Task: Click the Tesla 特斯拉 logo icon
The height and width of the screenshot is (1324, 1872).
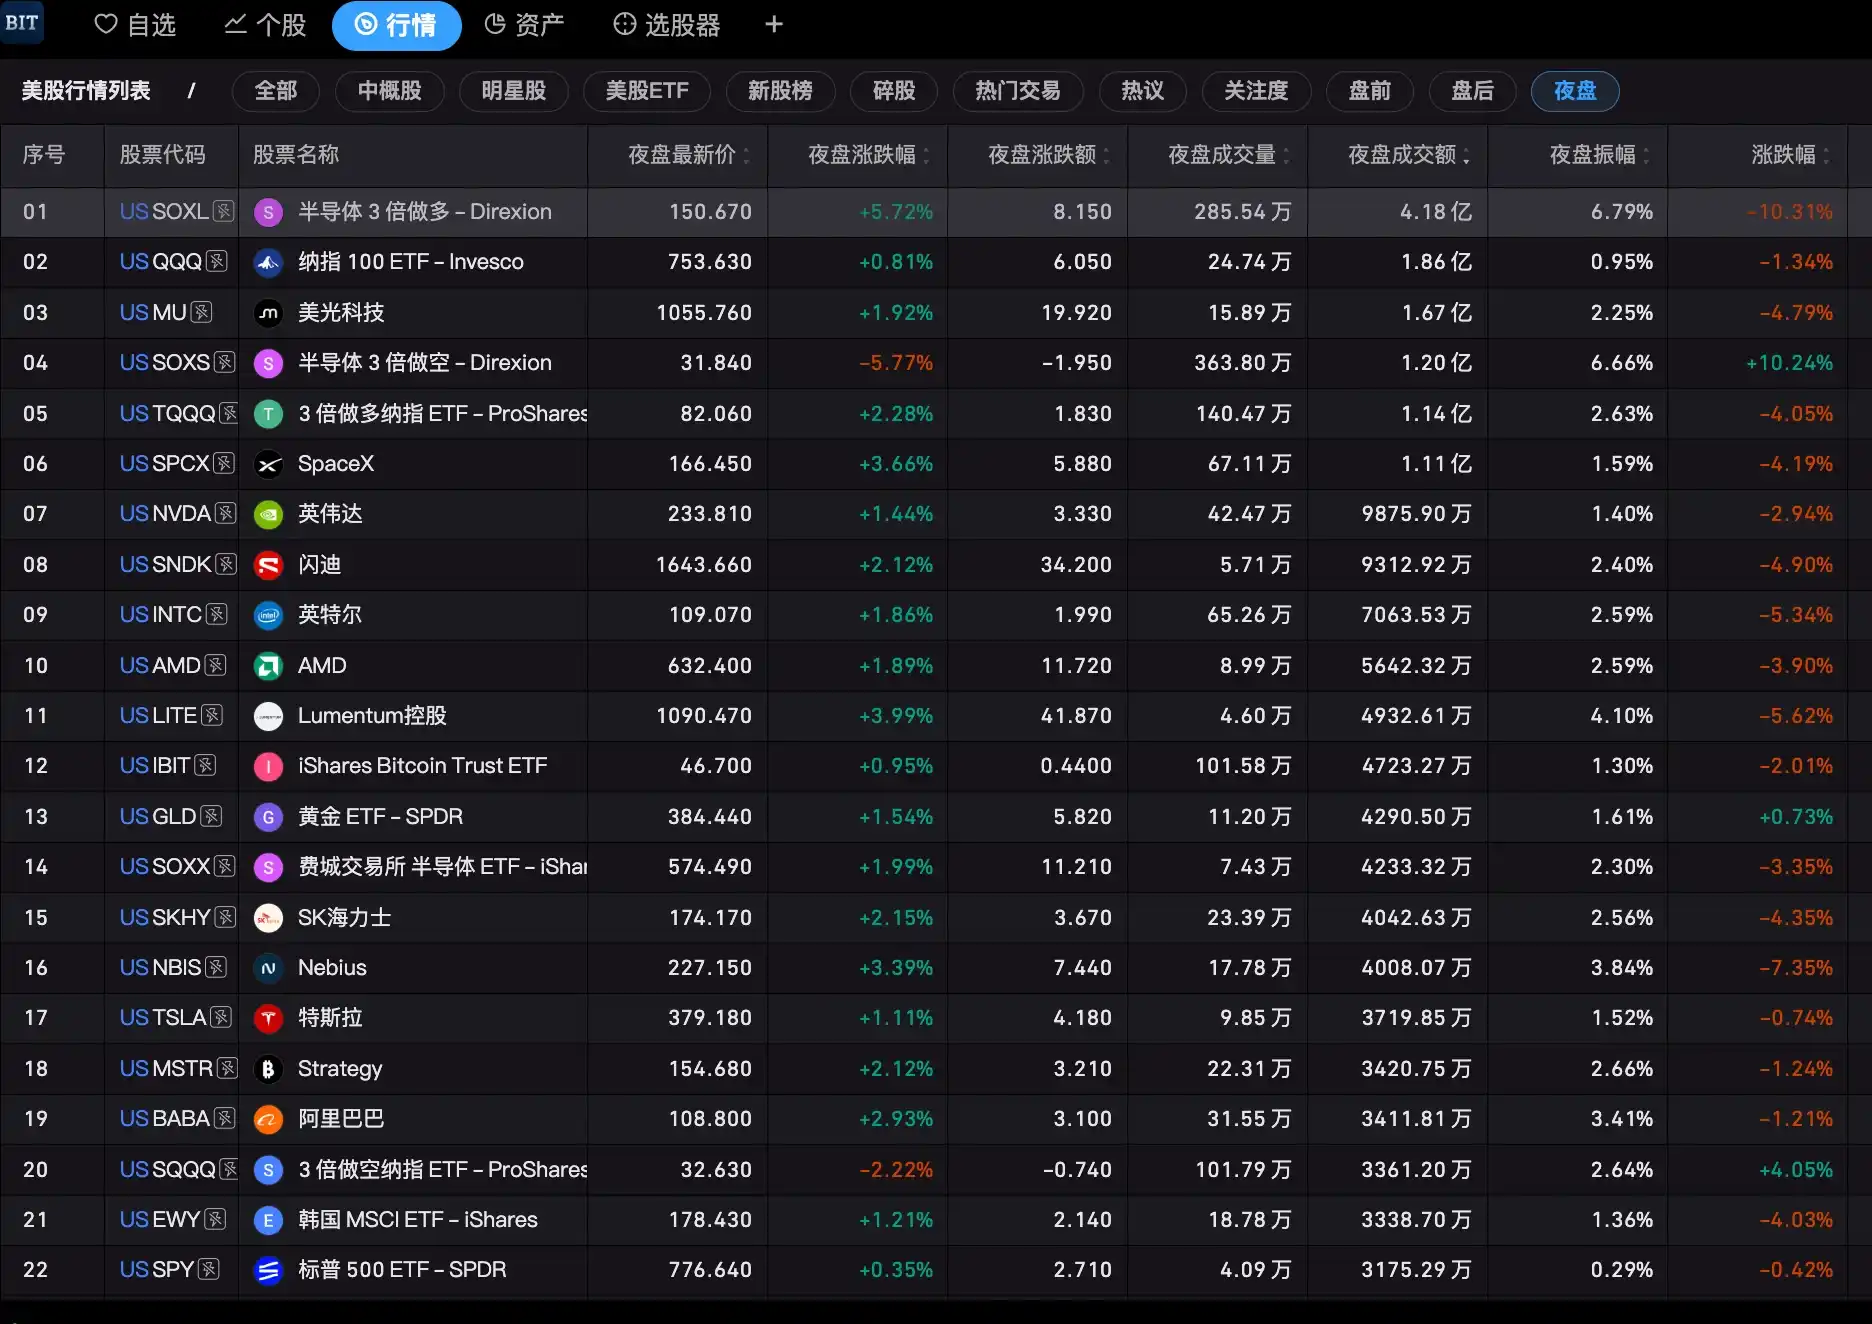Action: pyautogui.click(x=268, y=1018)
